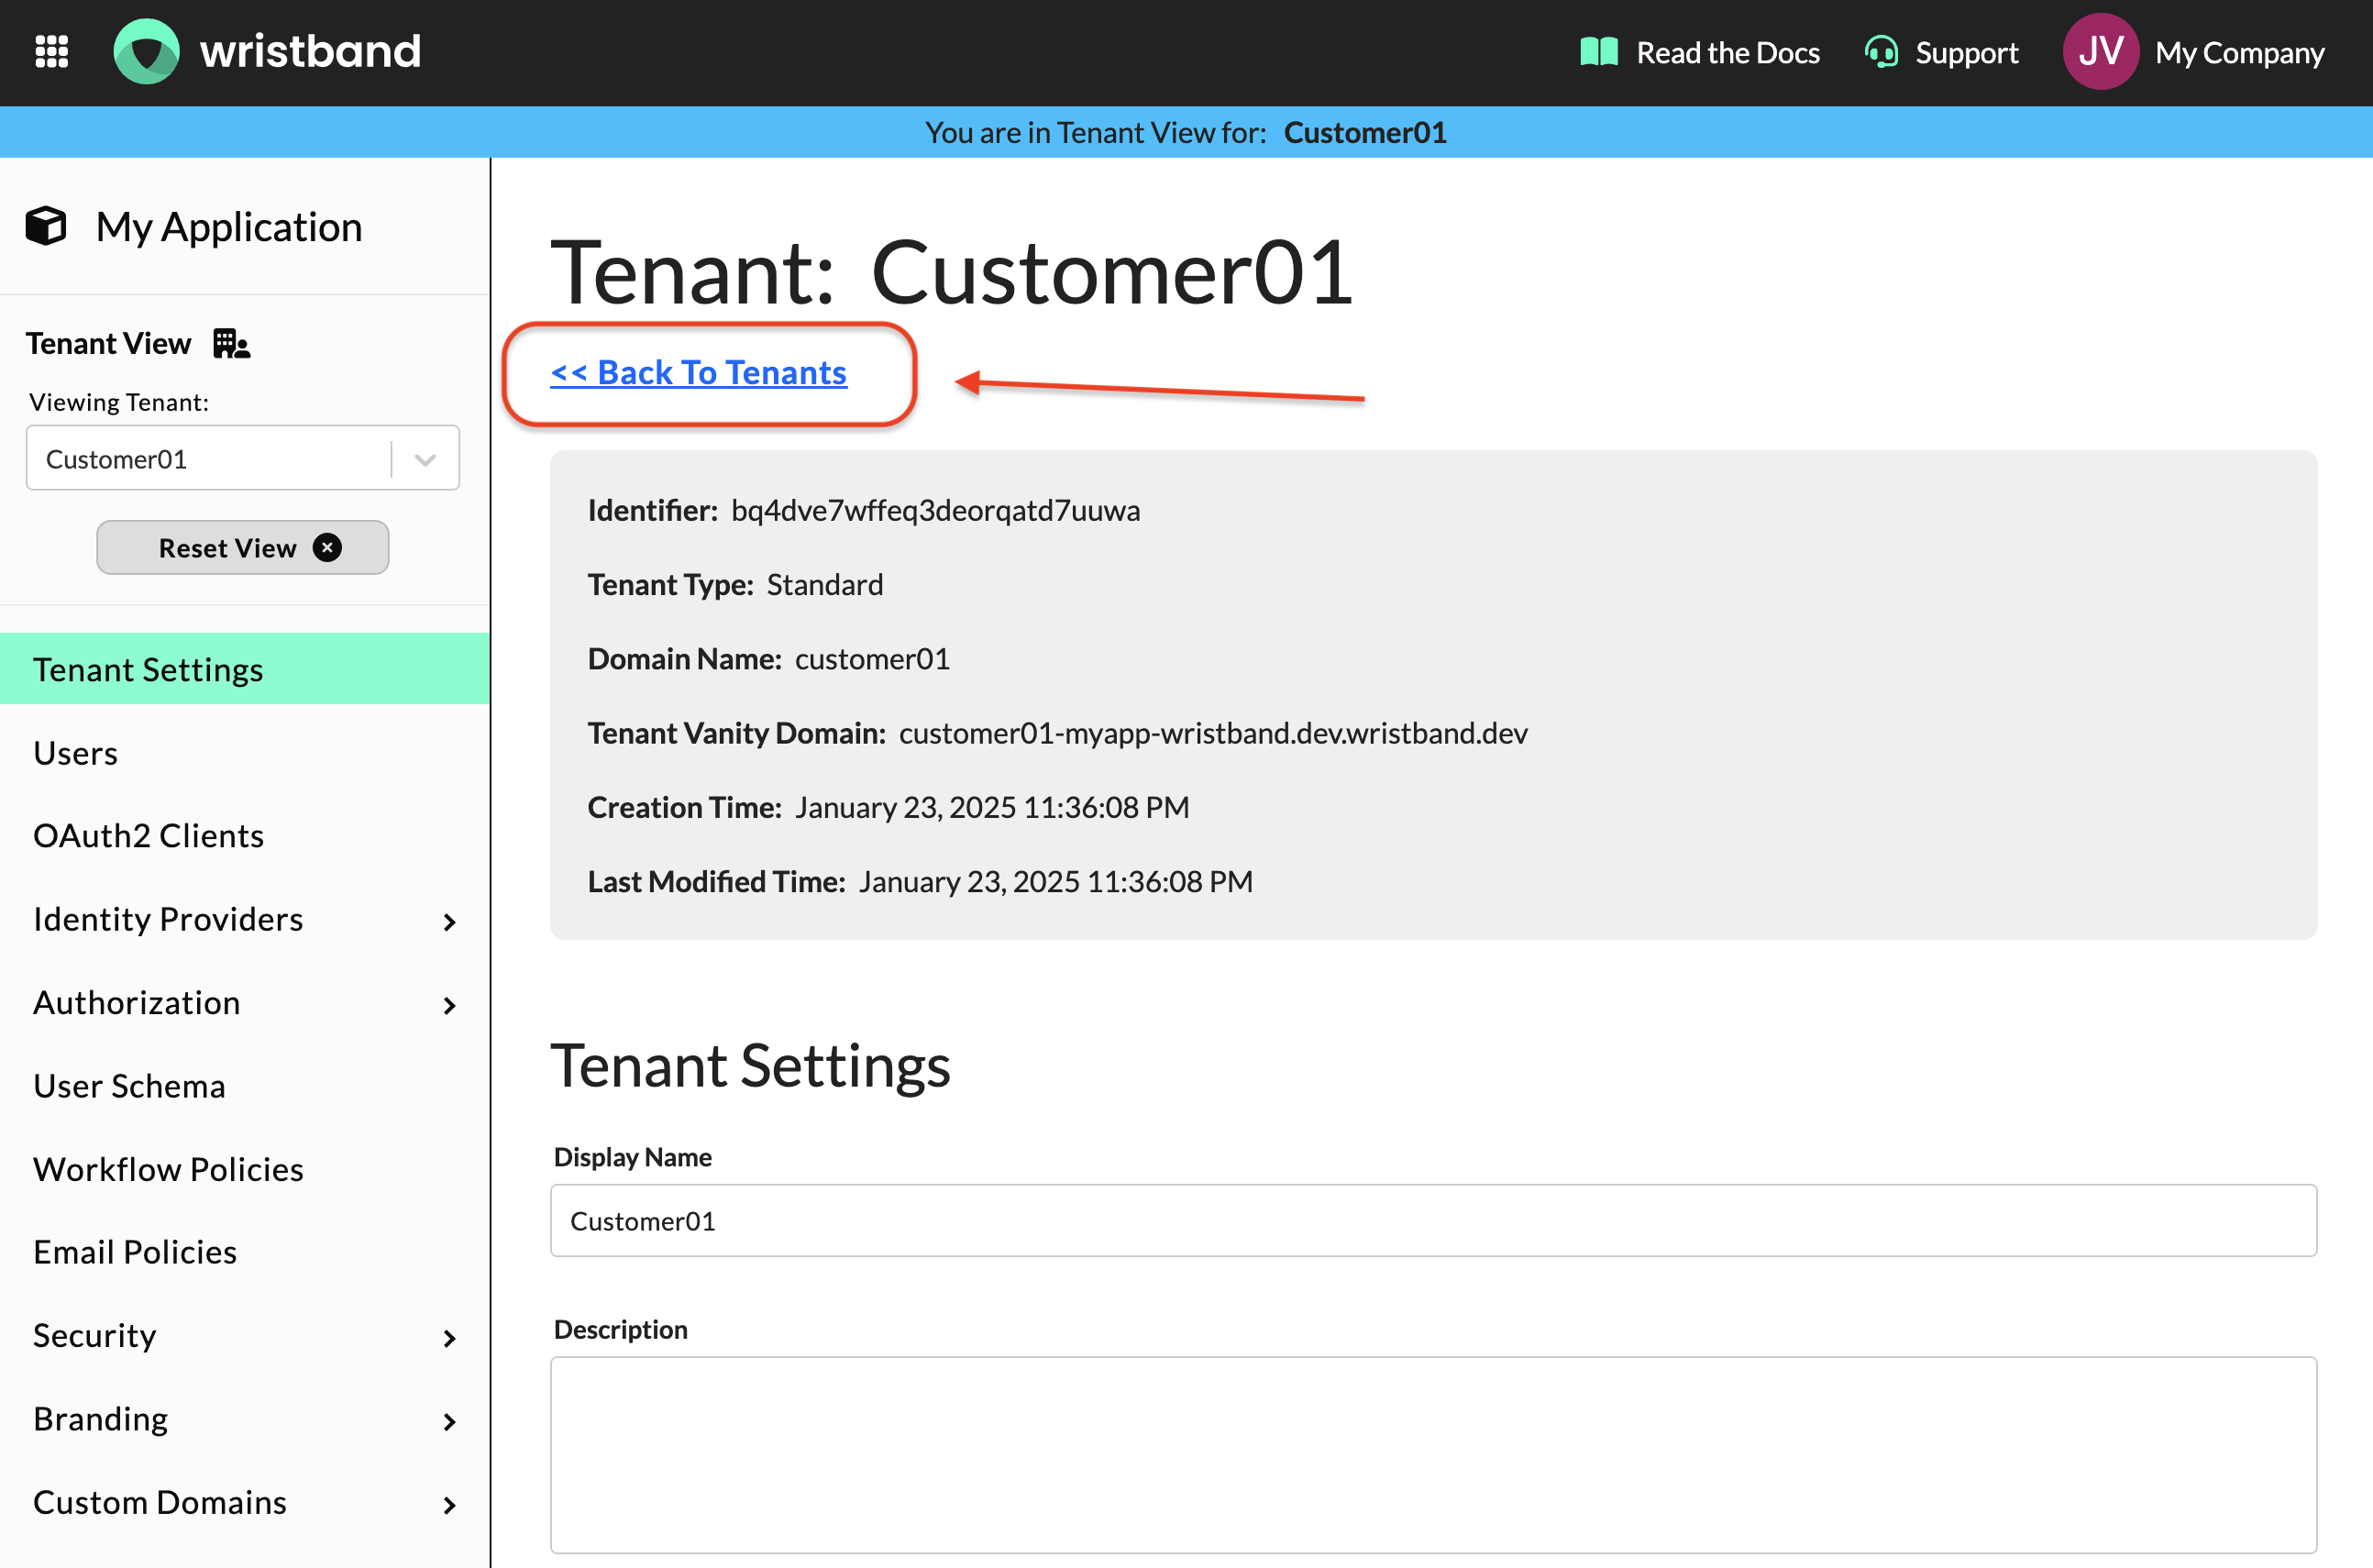Click the Wristband shield logo

[x=147, y=52]
